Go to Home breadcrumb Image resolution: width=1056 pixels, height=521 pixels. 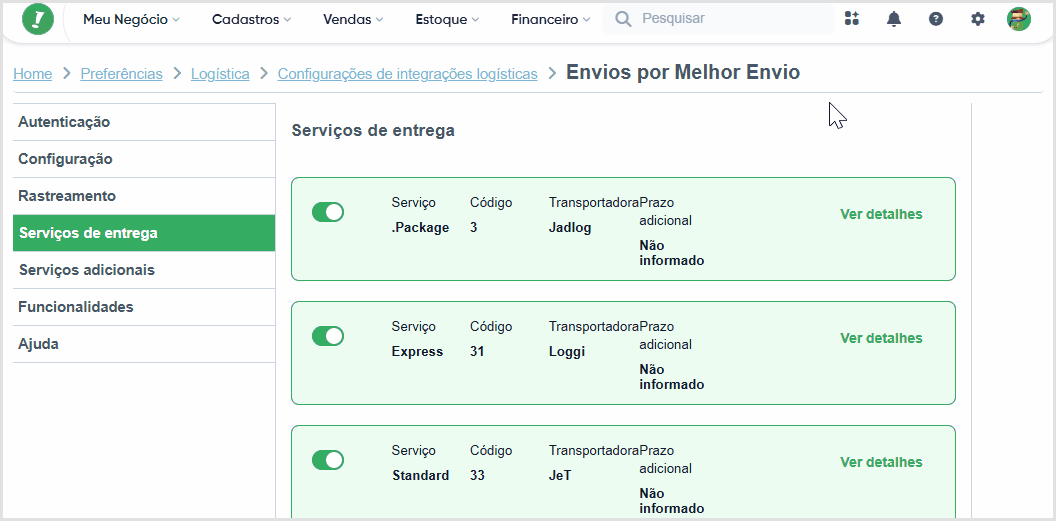pos(32,74)
